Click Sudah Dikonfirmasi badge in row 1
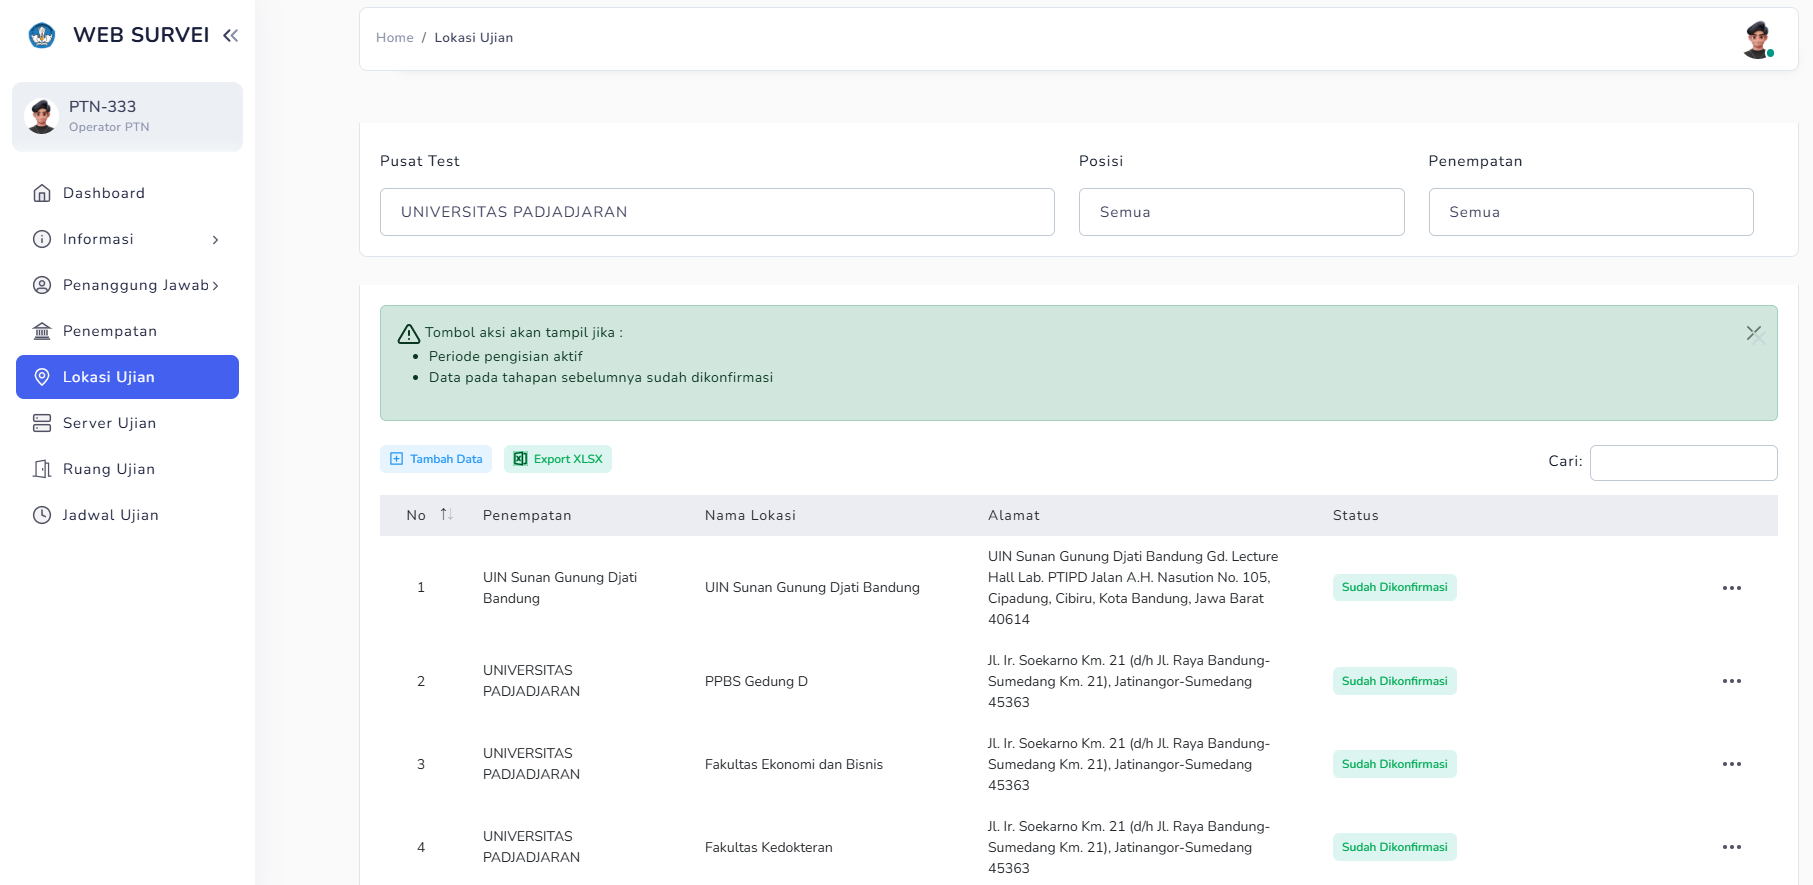This screenshot has width=1813, height=885. click(1394, 587)
